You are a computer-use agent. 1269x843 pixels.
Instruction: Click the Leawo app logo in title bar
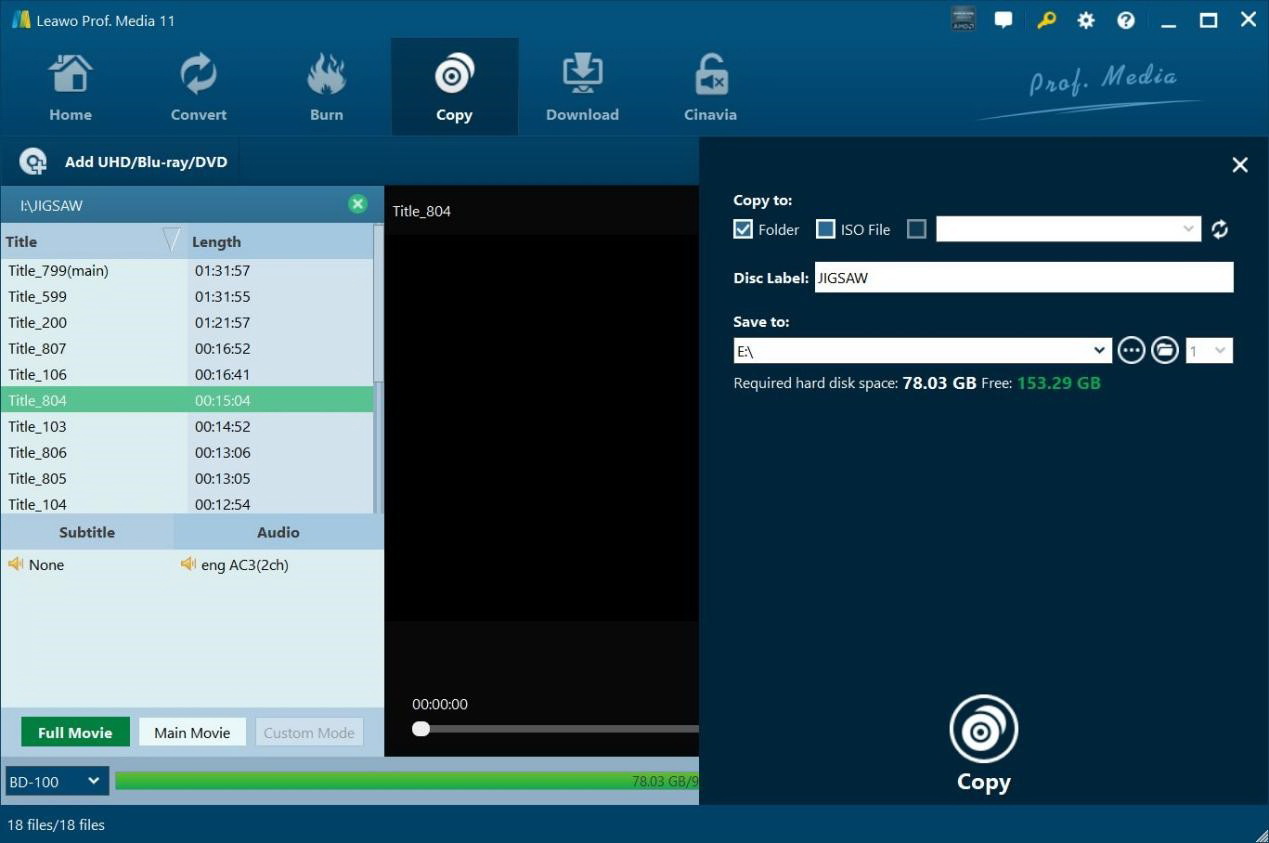click(21, 20)
